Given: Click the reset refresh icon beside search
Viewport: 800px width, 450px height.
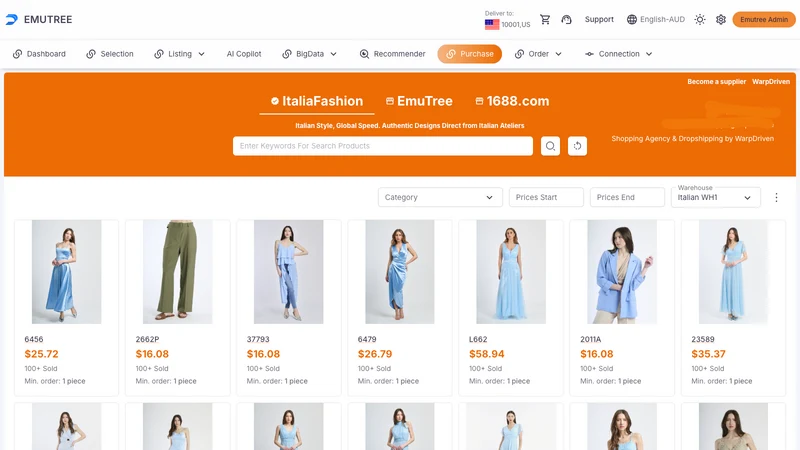Looking at the screenshot, I should click(x=577, y=146).
